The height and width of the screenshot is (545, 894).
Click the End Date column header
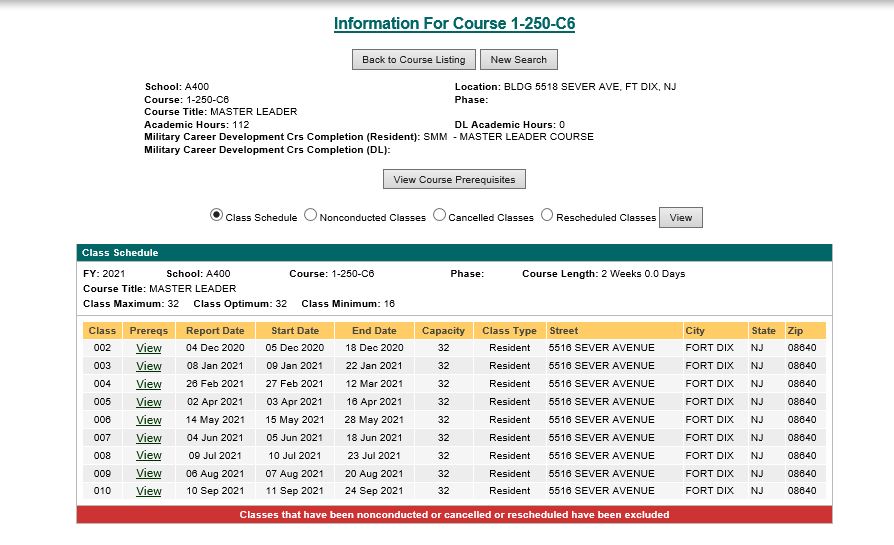(x=374, y=331)
